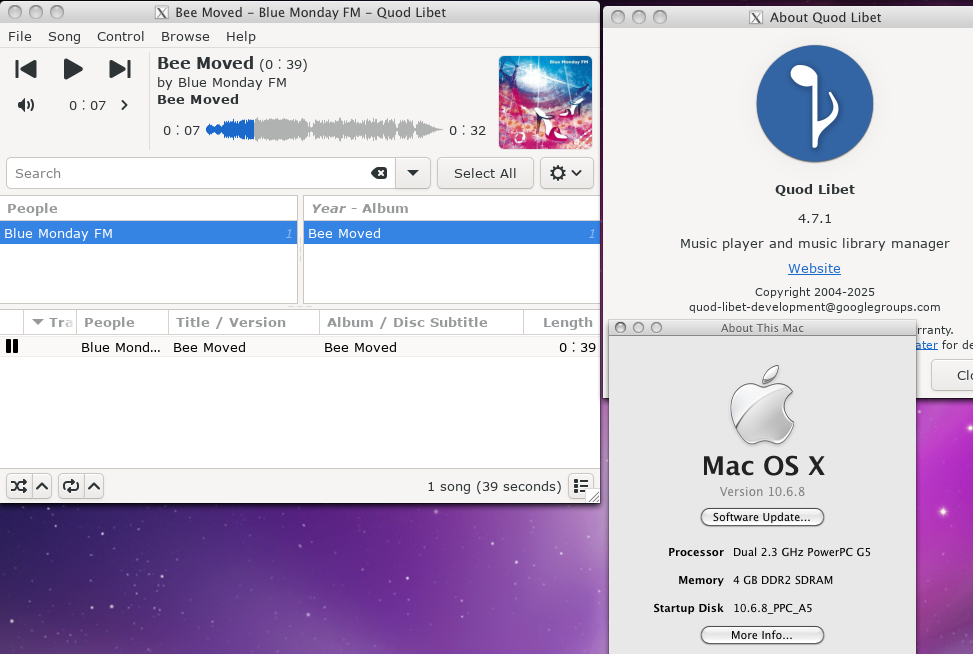Click the 4 GB DDR2 SDRAM memory text
The image size is (973, 654).
[x=783, y=580]
